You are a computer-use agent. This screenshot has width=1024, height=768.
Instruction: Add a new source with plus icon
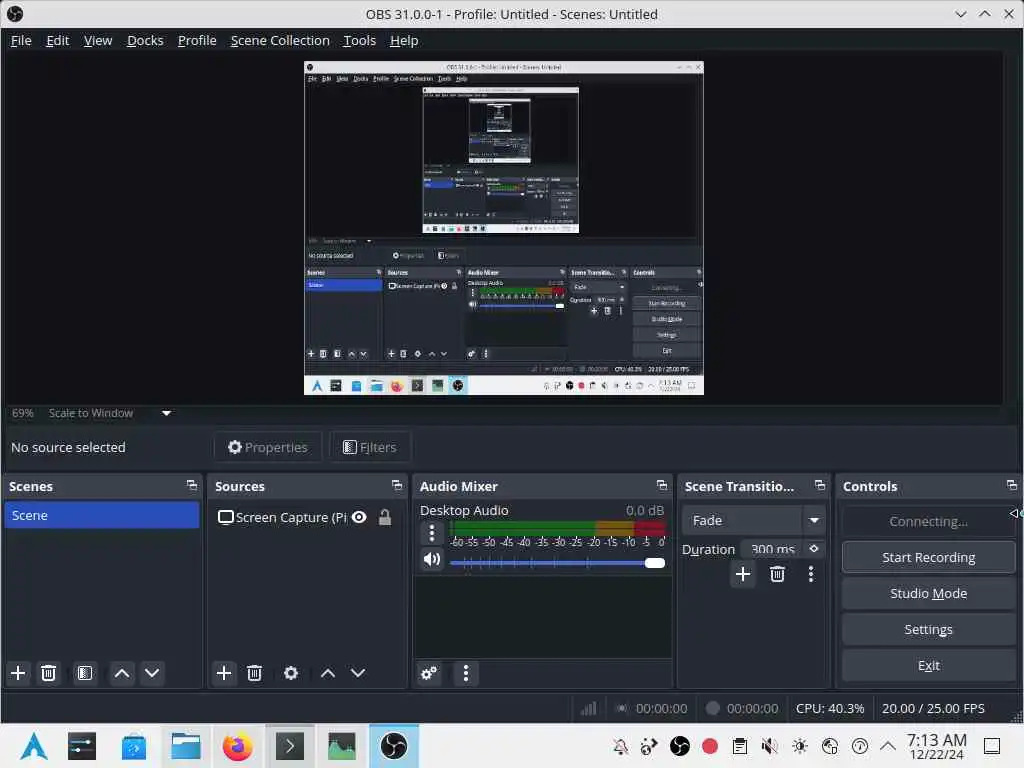tap(224, 673)
